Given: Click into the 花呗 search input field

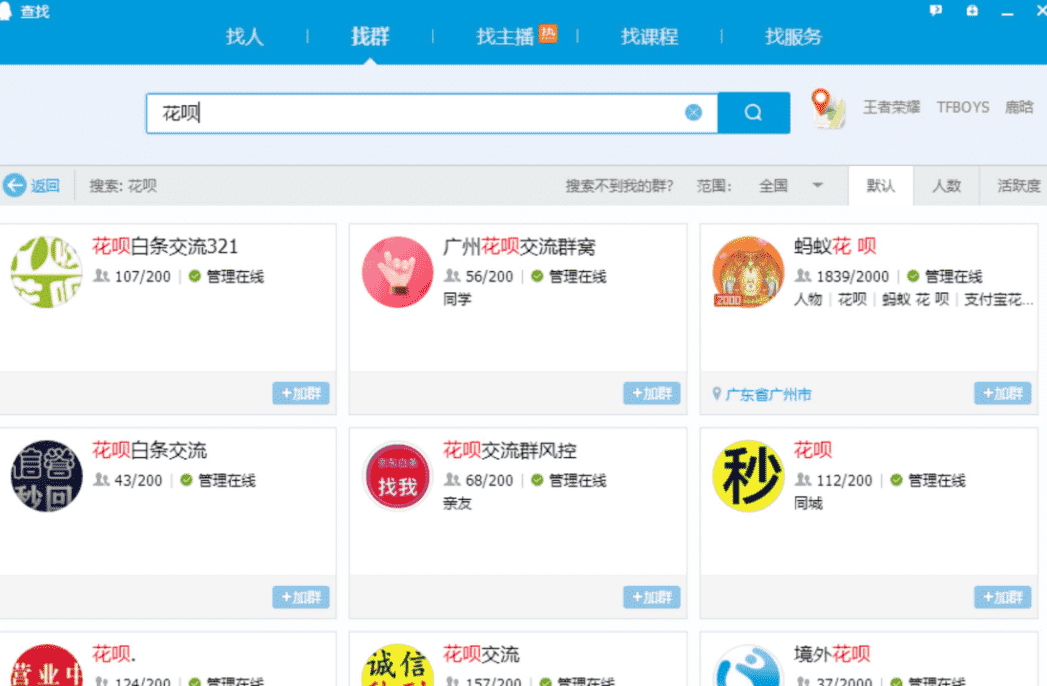Looking at the screenshot, I should [414, 114].
